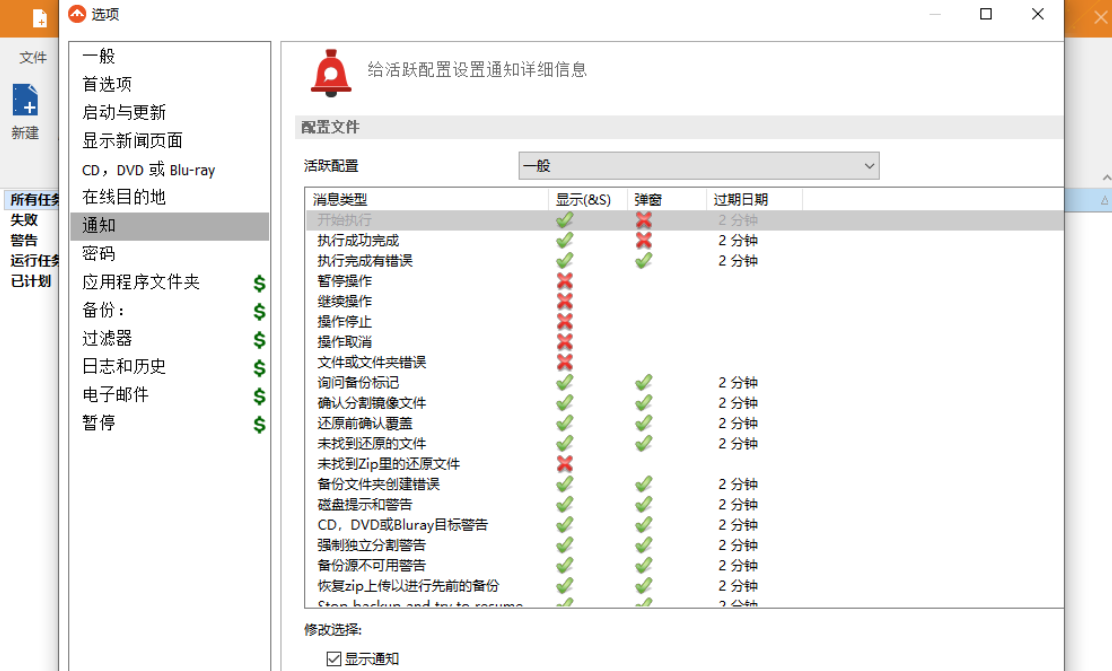Enable 显示 for the 暂停操作 row
The height and width of the screenshot is (671, 1112).
pyautogui.click(x=565, y=281)
